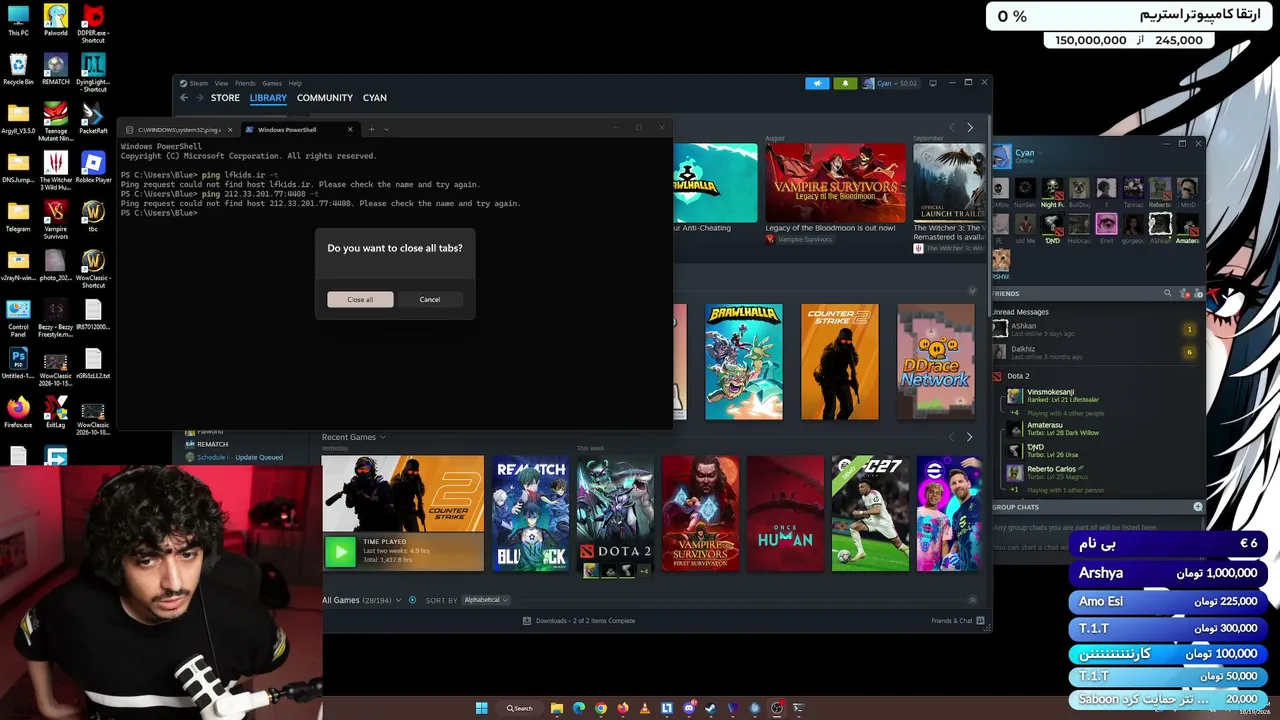Screen dimensions: 1280x720
Task: Add a new terminal tab
Action: pos(371,129)
